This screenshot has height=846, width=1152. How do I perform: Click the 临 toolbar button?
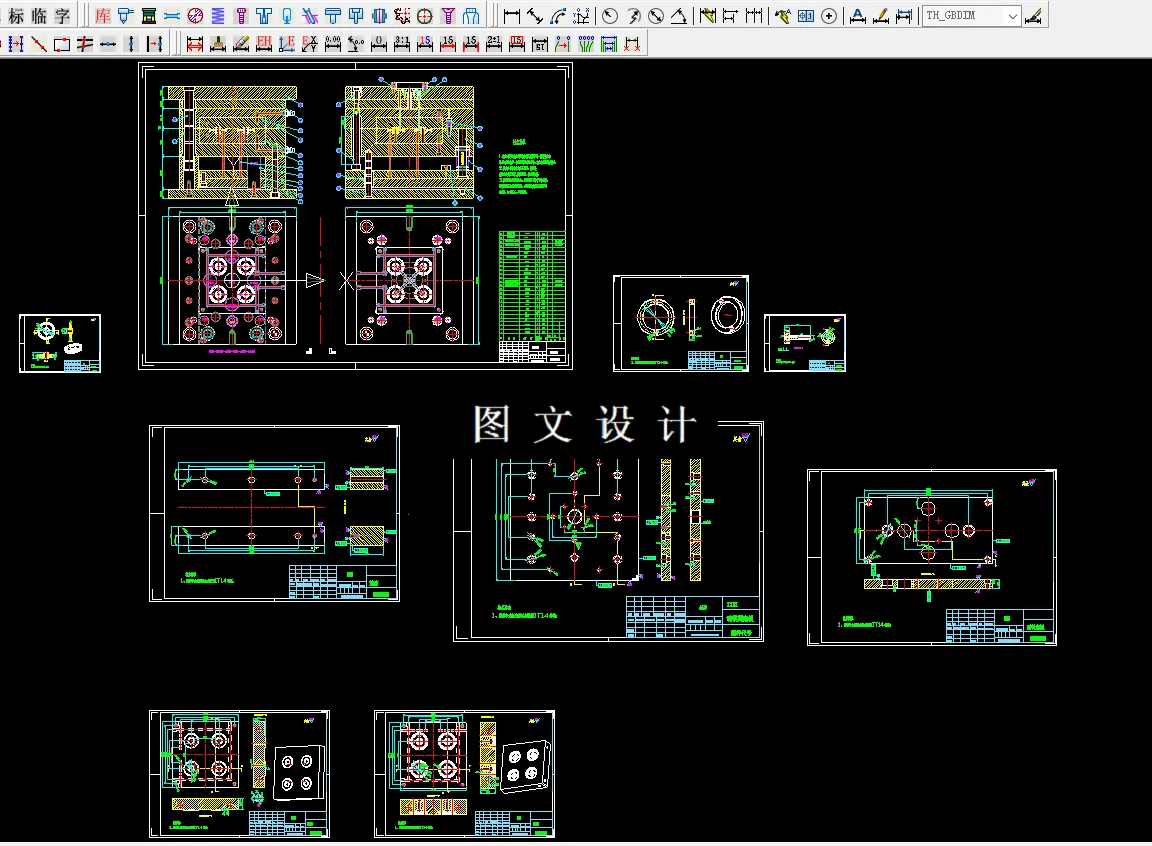[x=39, y=15]
